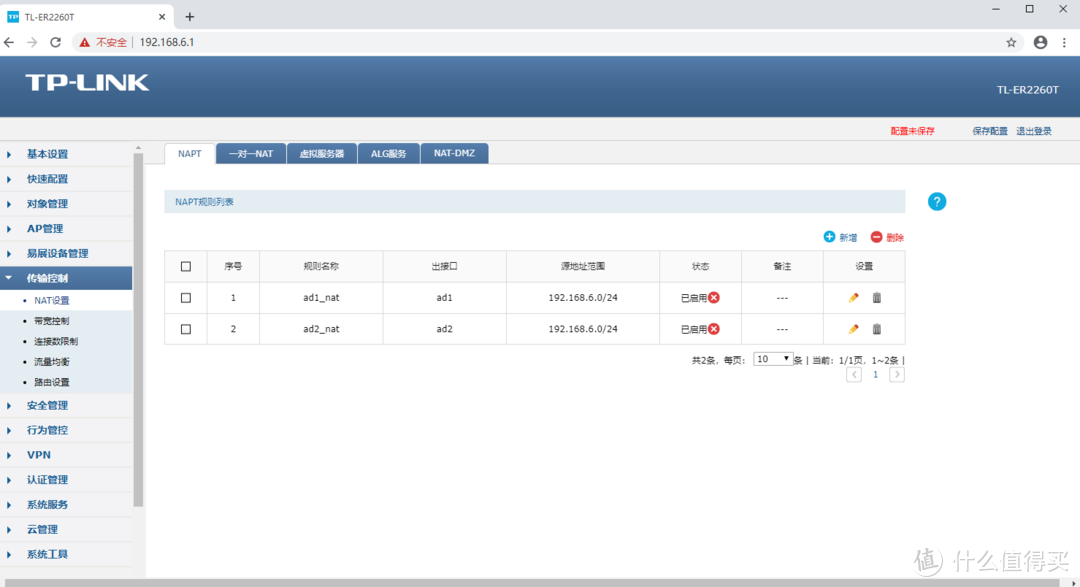
Task: Click the sidebar vertical scrollbar
Action: point(138,330)
